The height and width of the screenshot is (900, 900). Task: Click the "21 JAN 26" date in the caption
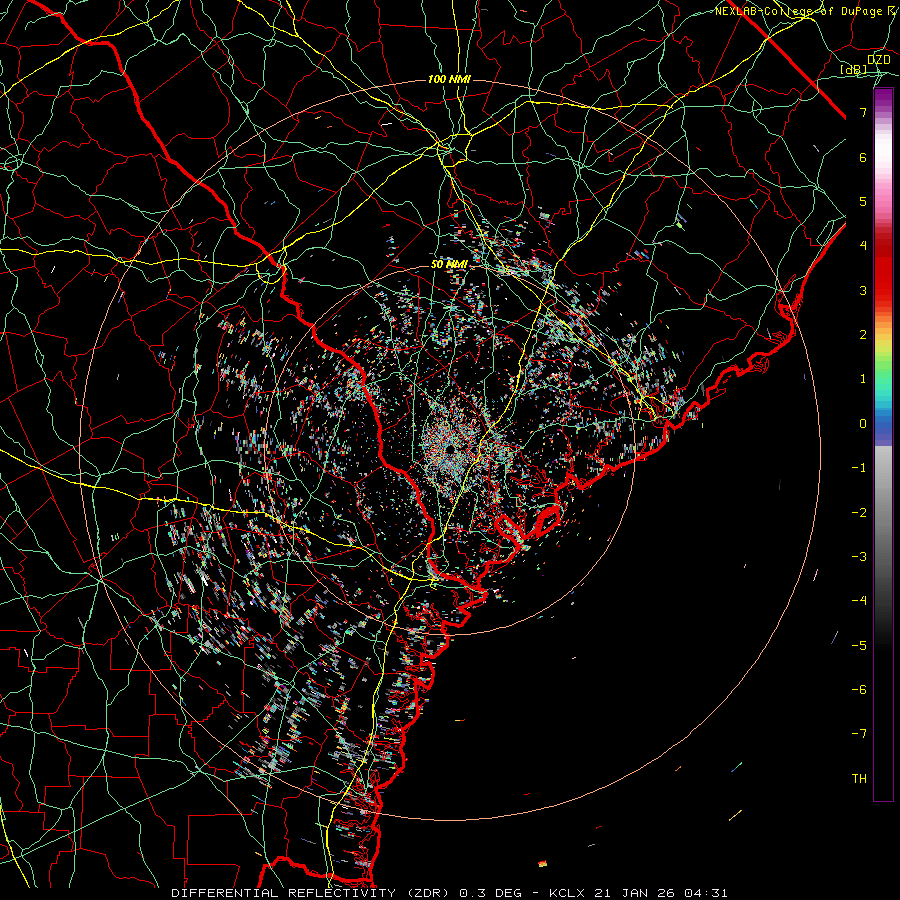634,893
